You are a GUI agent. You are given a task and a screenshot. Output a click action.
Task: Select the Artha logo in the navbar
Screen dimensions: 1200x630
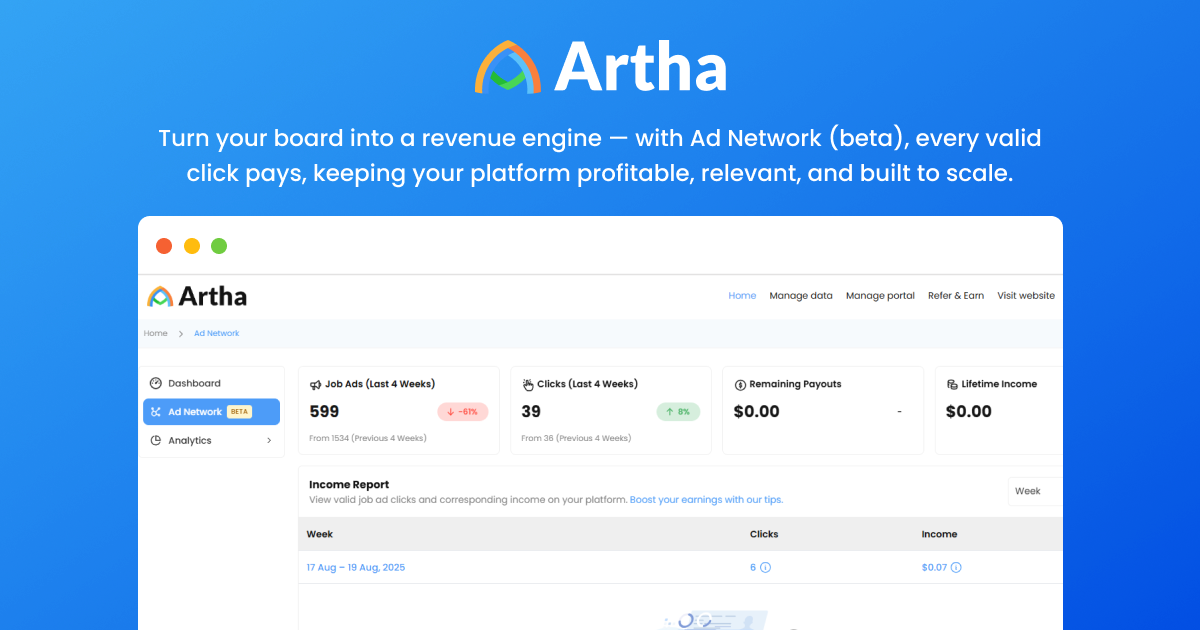(x=196, y=295)
